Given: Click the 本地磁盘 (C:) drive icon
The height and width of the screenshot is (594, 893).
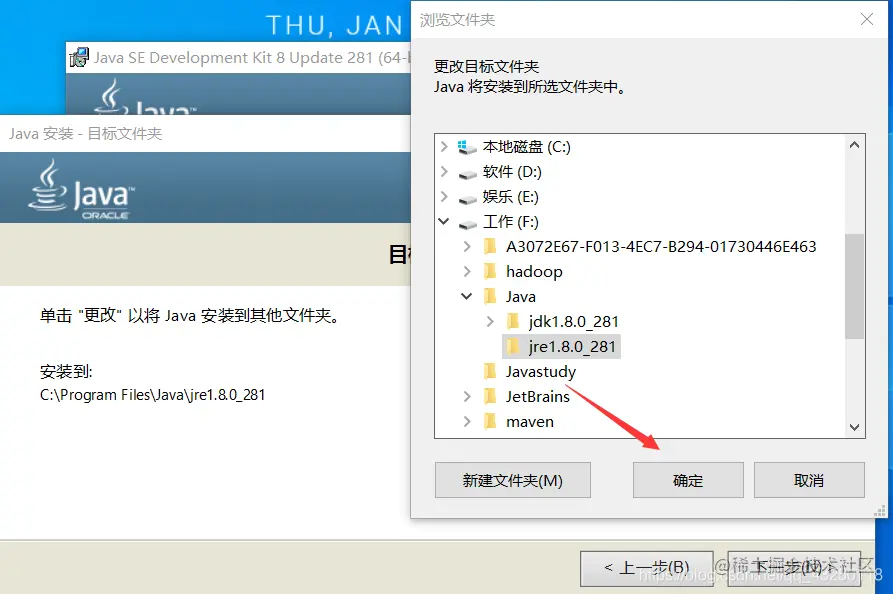Looking at the screenshot, I should coord(467,148).
